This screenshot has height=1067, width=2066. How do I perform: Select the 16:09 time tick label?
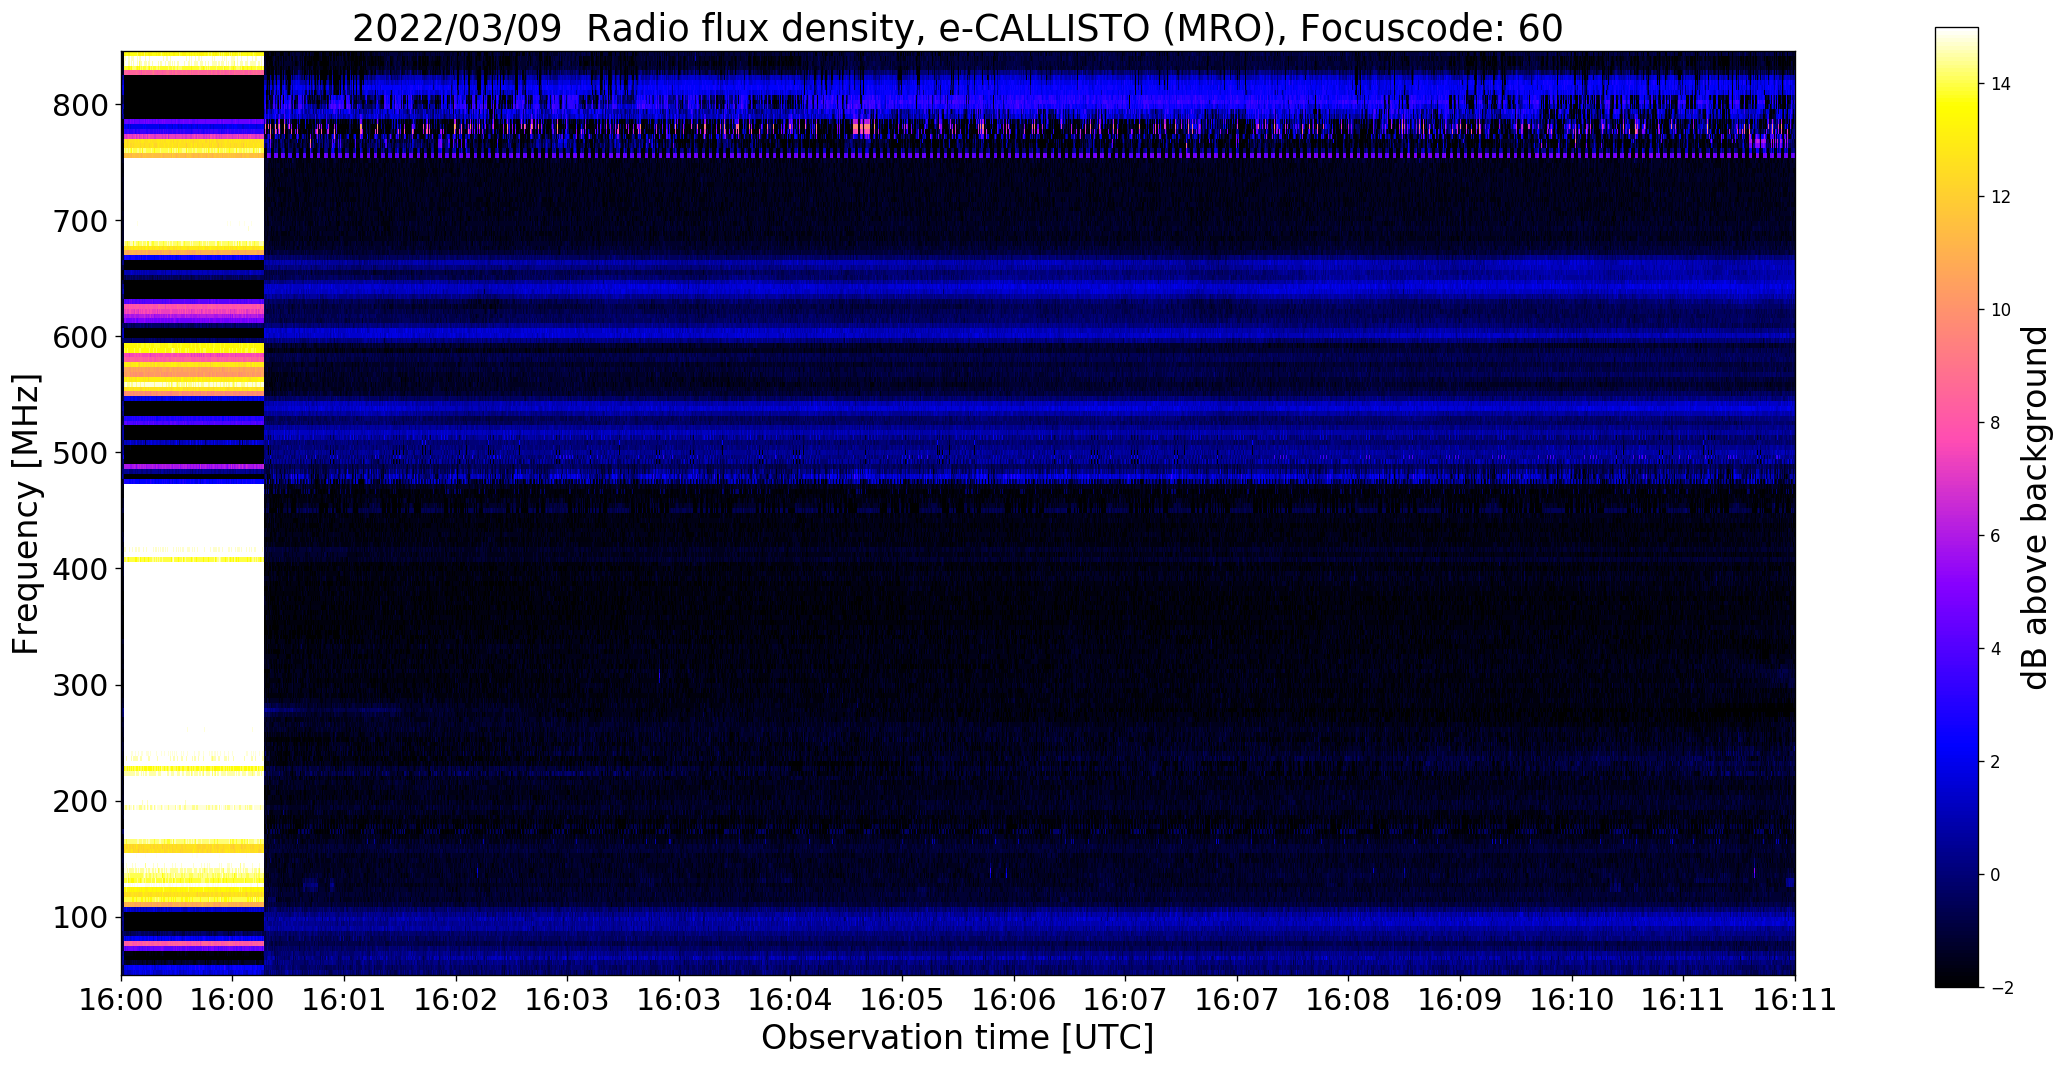[x=1460, y=1001]
